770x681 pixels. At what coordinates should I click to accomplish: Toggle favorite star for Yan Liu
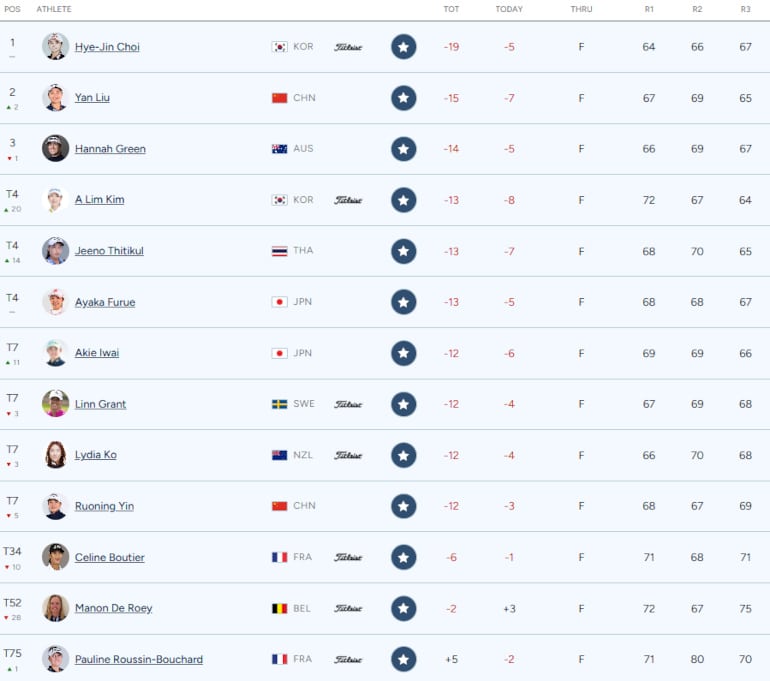click(x=403, y=98)
